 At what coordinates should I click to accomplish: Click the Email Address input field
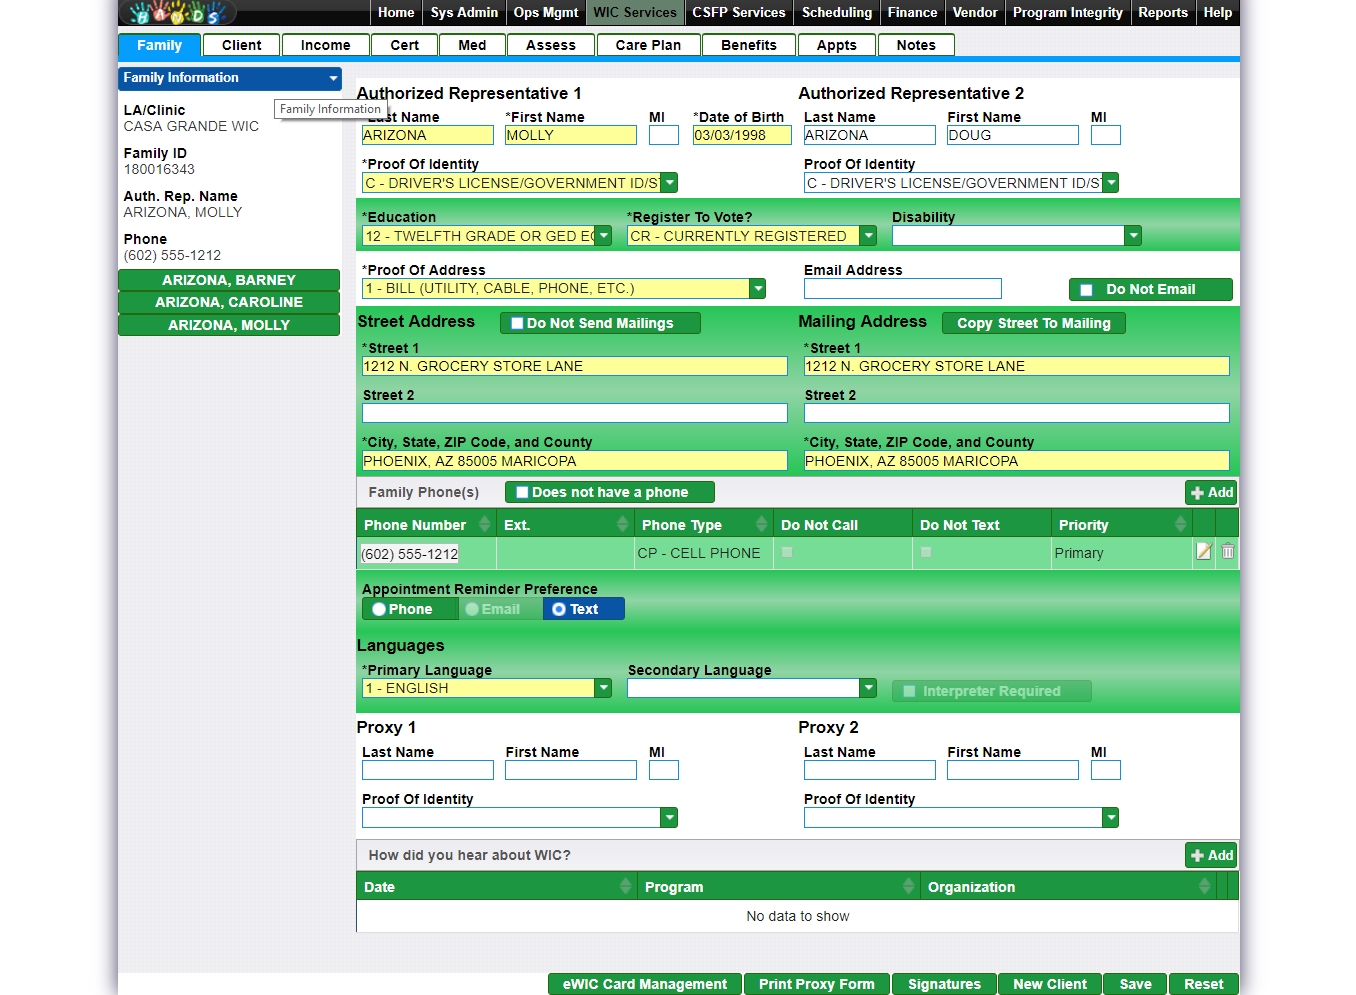tap(902, 289)
